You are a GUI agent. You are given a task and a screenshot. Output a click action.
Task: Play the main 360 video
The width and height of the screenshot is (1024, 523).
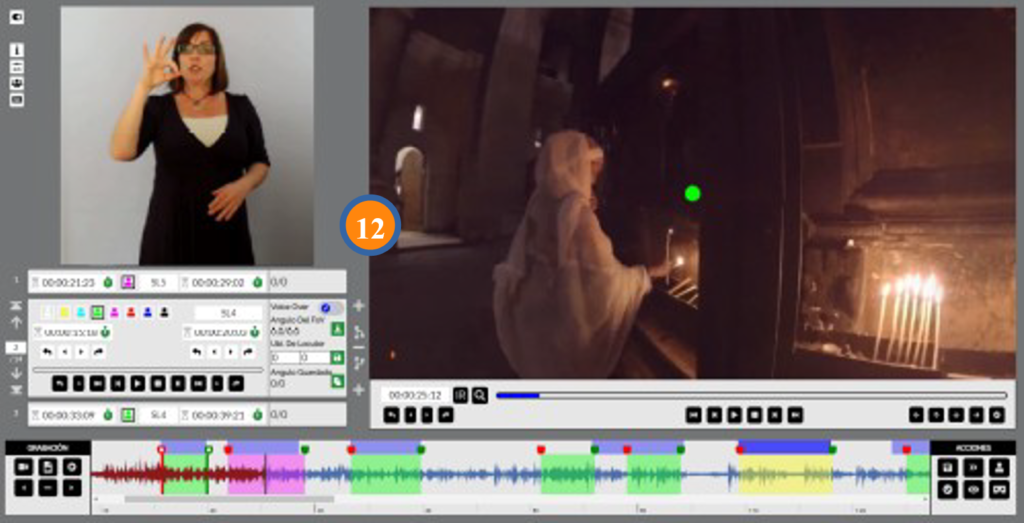pyautogui.click(x=734, y=414)
